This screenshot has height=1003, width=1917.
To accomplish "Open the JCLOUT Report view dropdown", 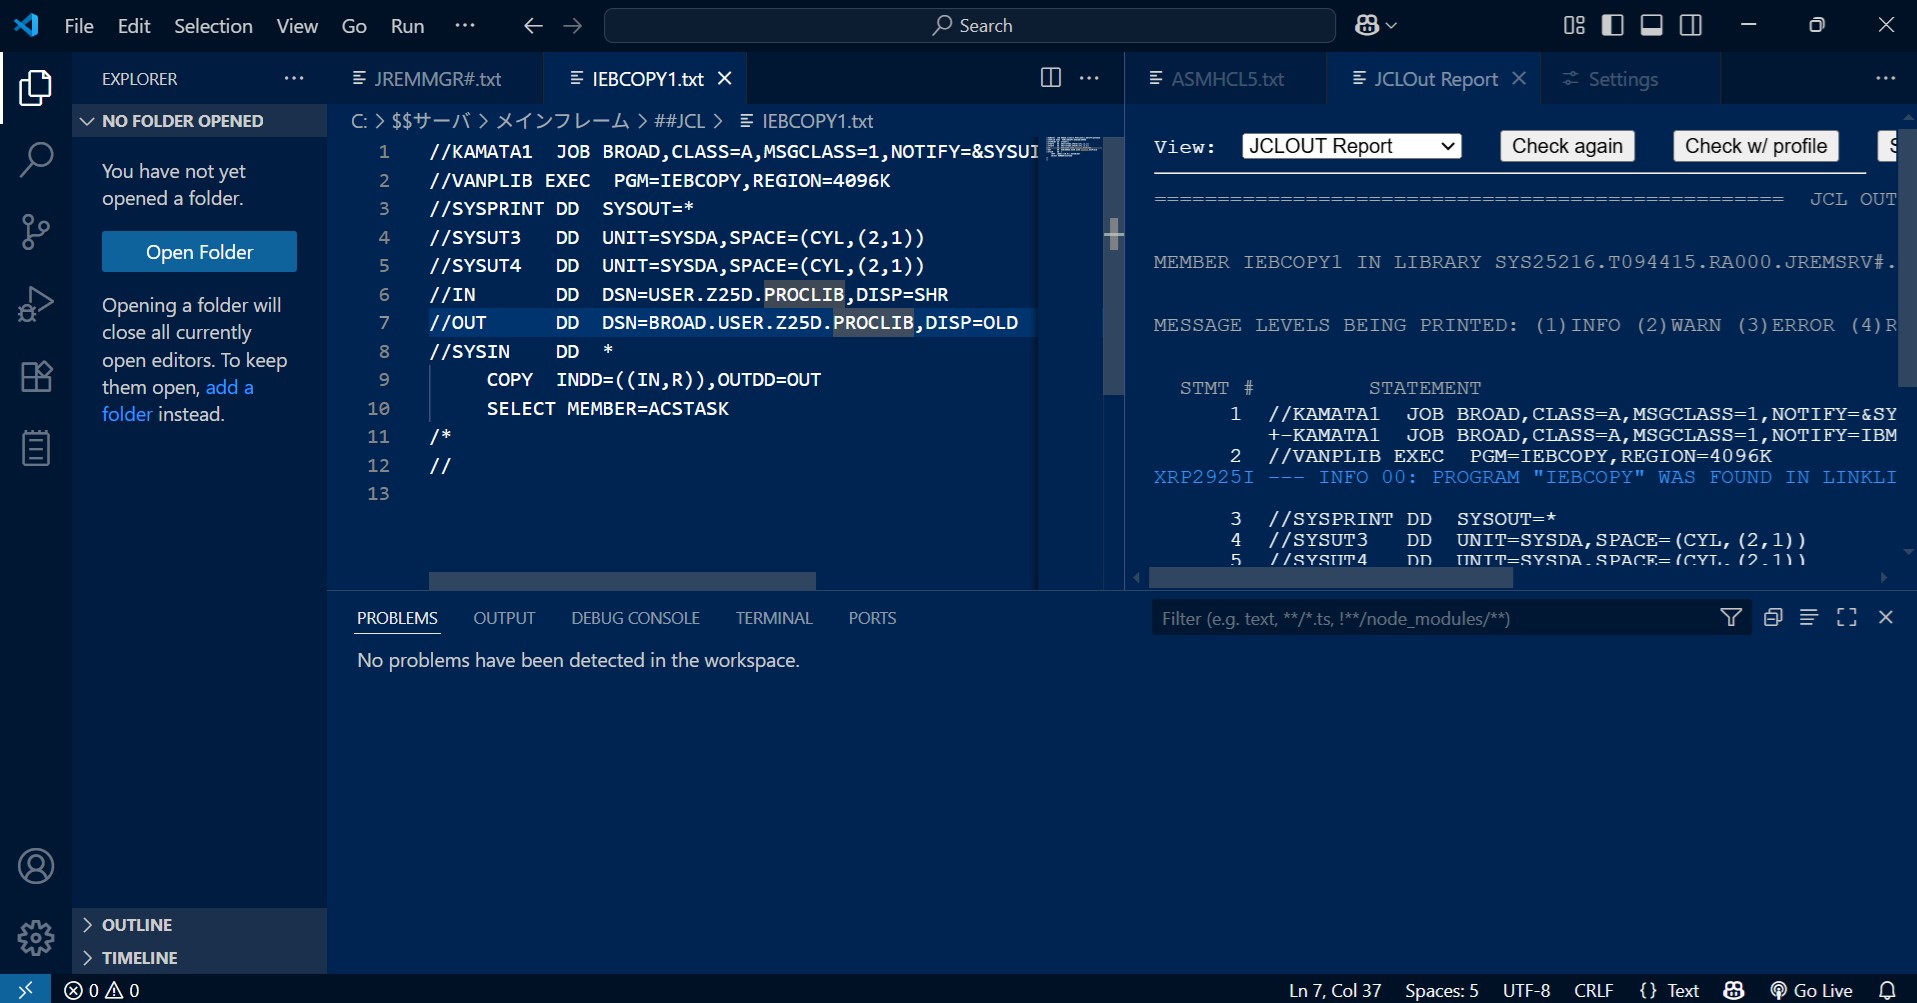I will coord(1351,145).
